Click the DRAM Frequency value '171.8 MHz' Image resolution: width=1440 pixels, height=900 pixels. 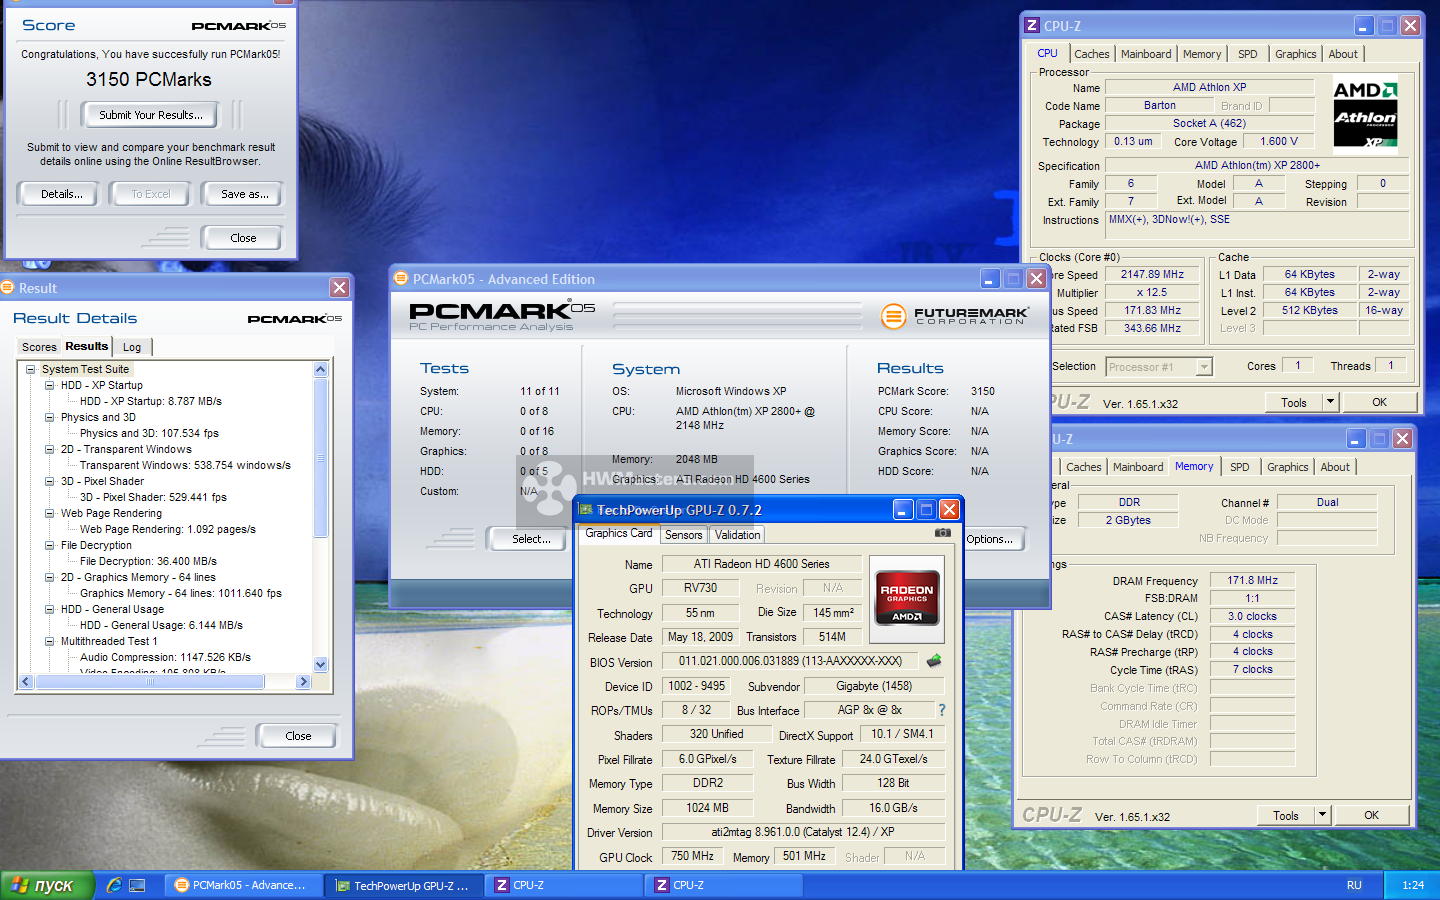pyautogui.click(x=1253, y=580)
